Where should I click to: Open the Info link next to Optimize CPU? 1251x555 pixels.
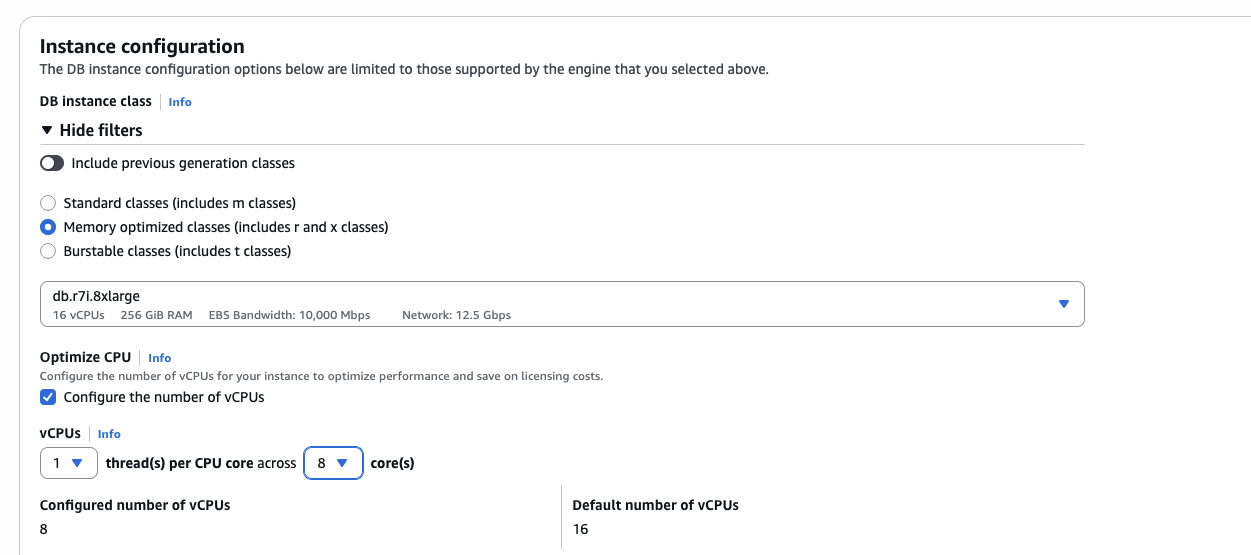[x=160, y=358]
